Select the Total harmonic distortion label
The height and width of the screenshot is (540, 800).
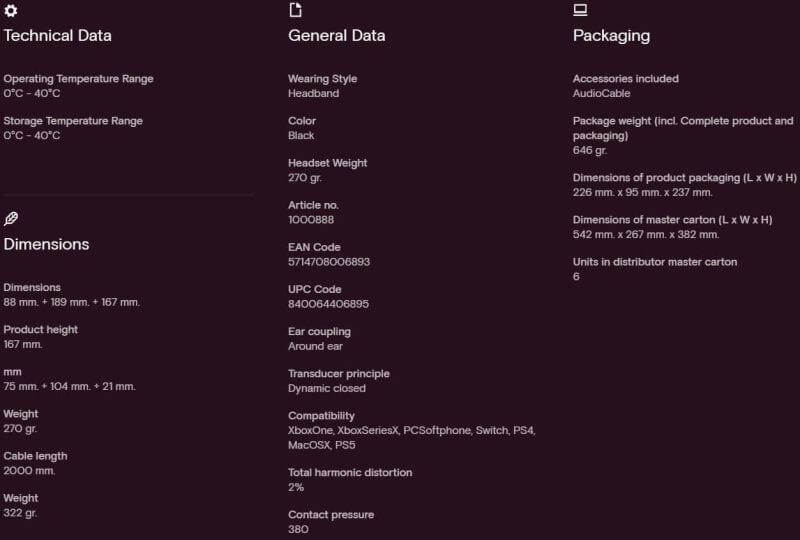[x=350, y=473]
